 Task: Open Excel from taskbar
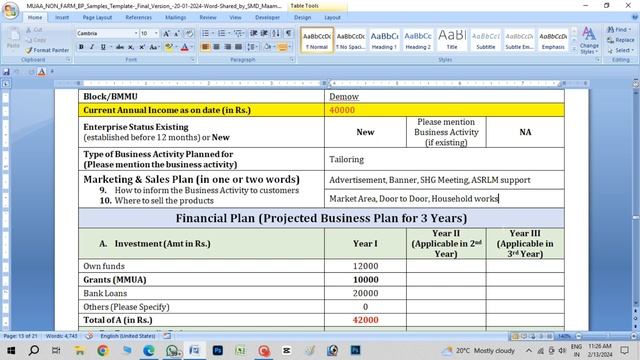[x=241, y=350]
